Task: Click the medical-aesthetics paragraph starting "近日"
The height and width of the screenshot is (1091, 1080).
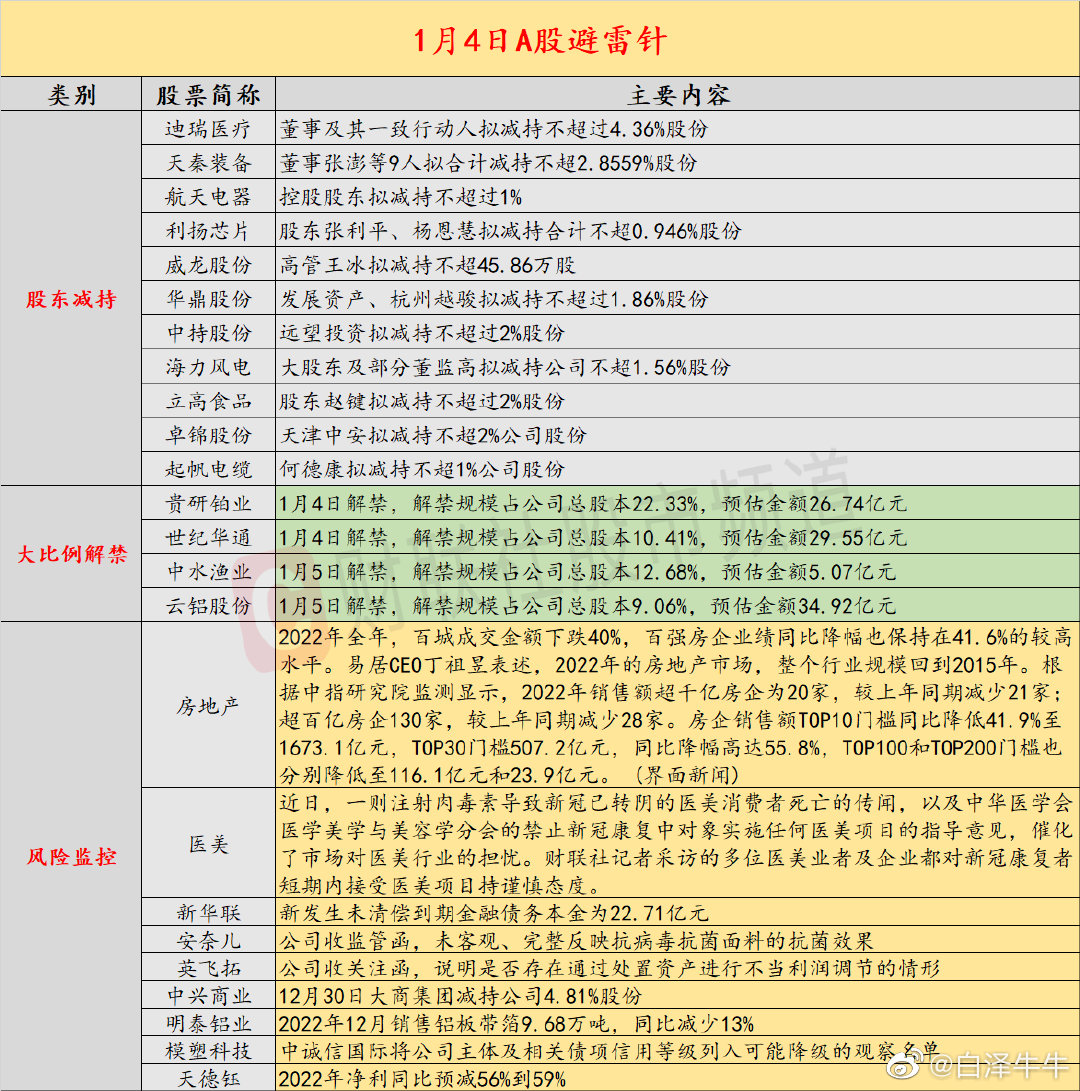Action: [x=676, y=844]
